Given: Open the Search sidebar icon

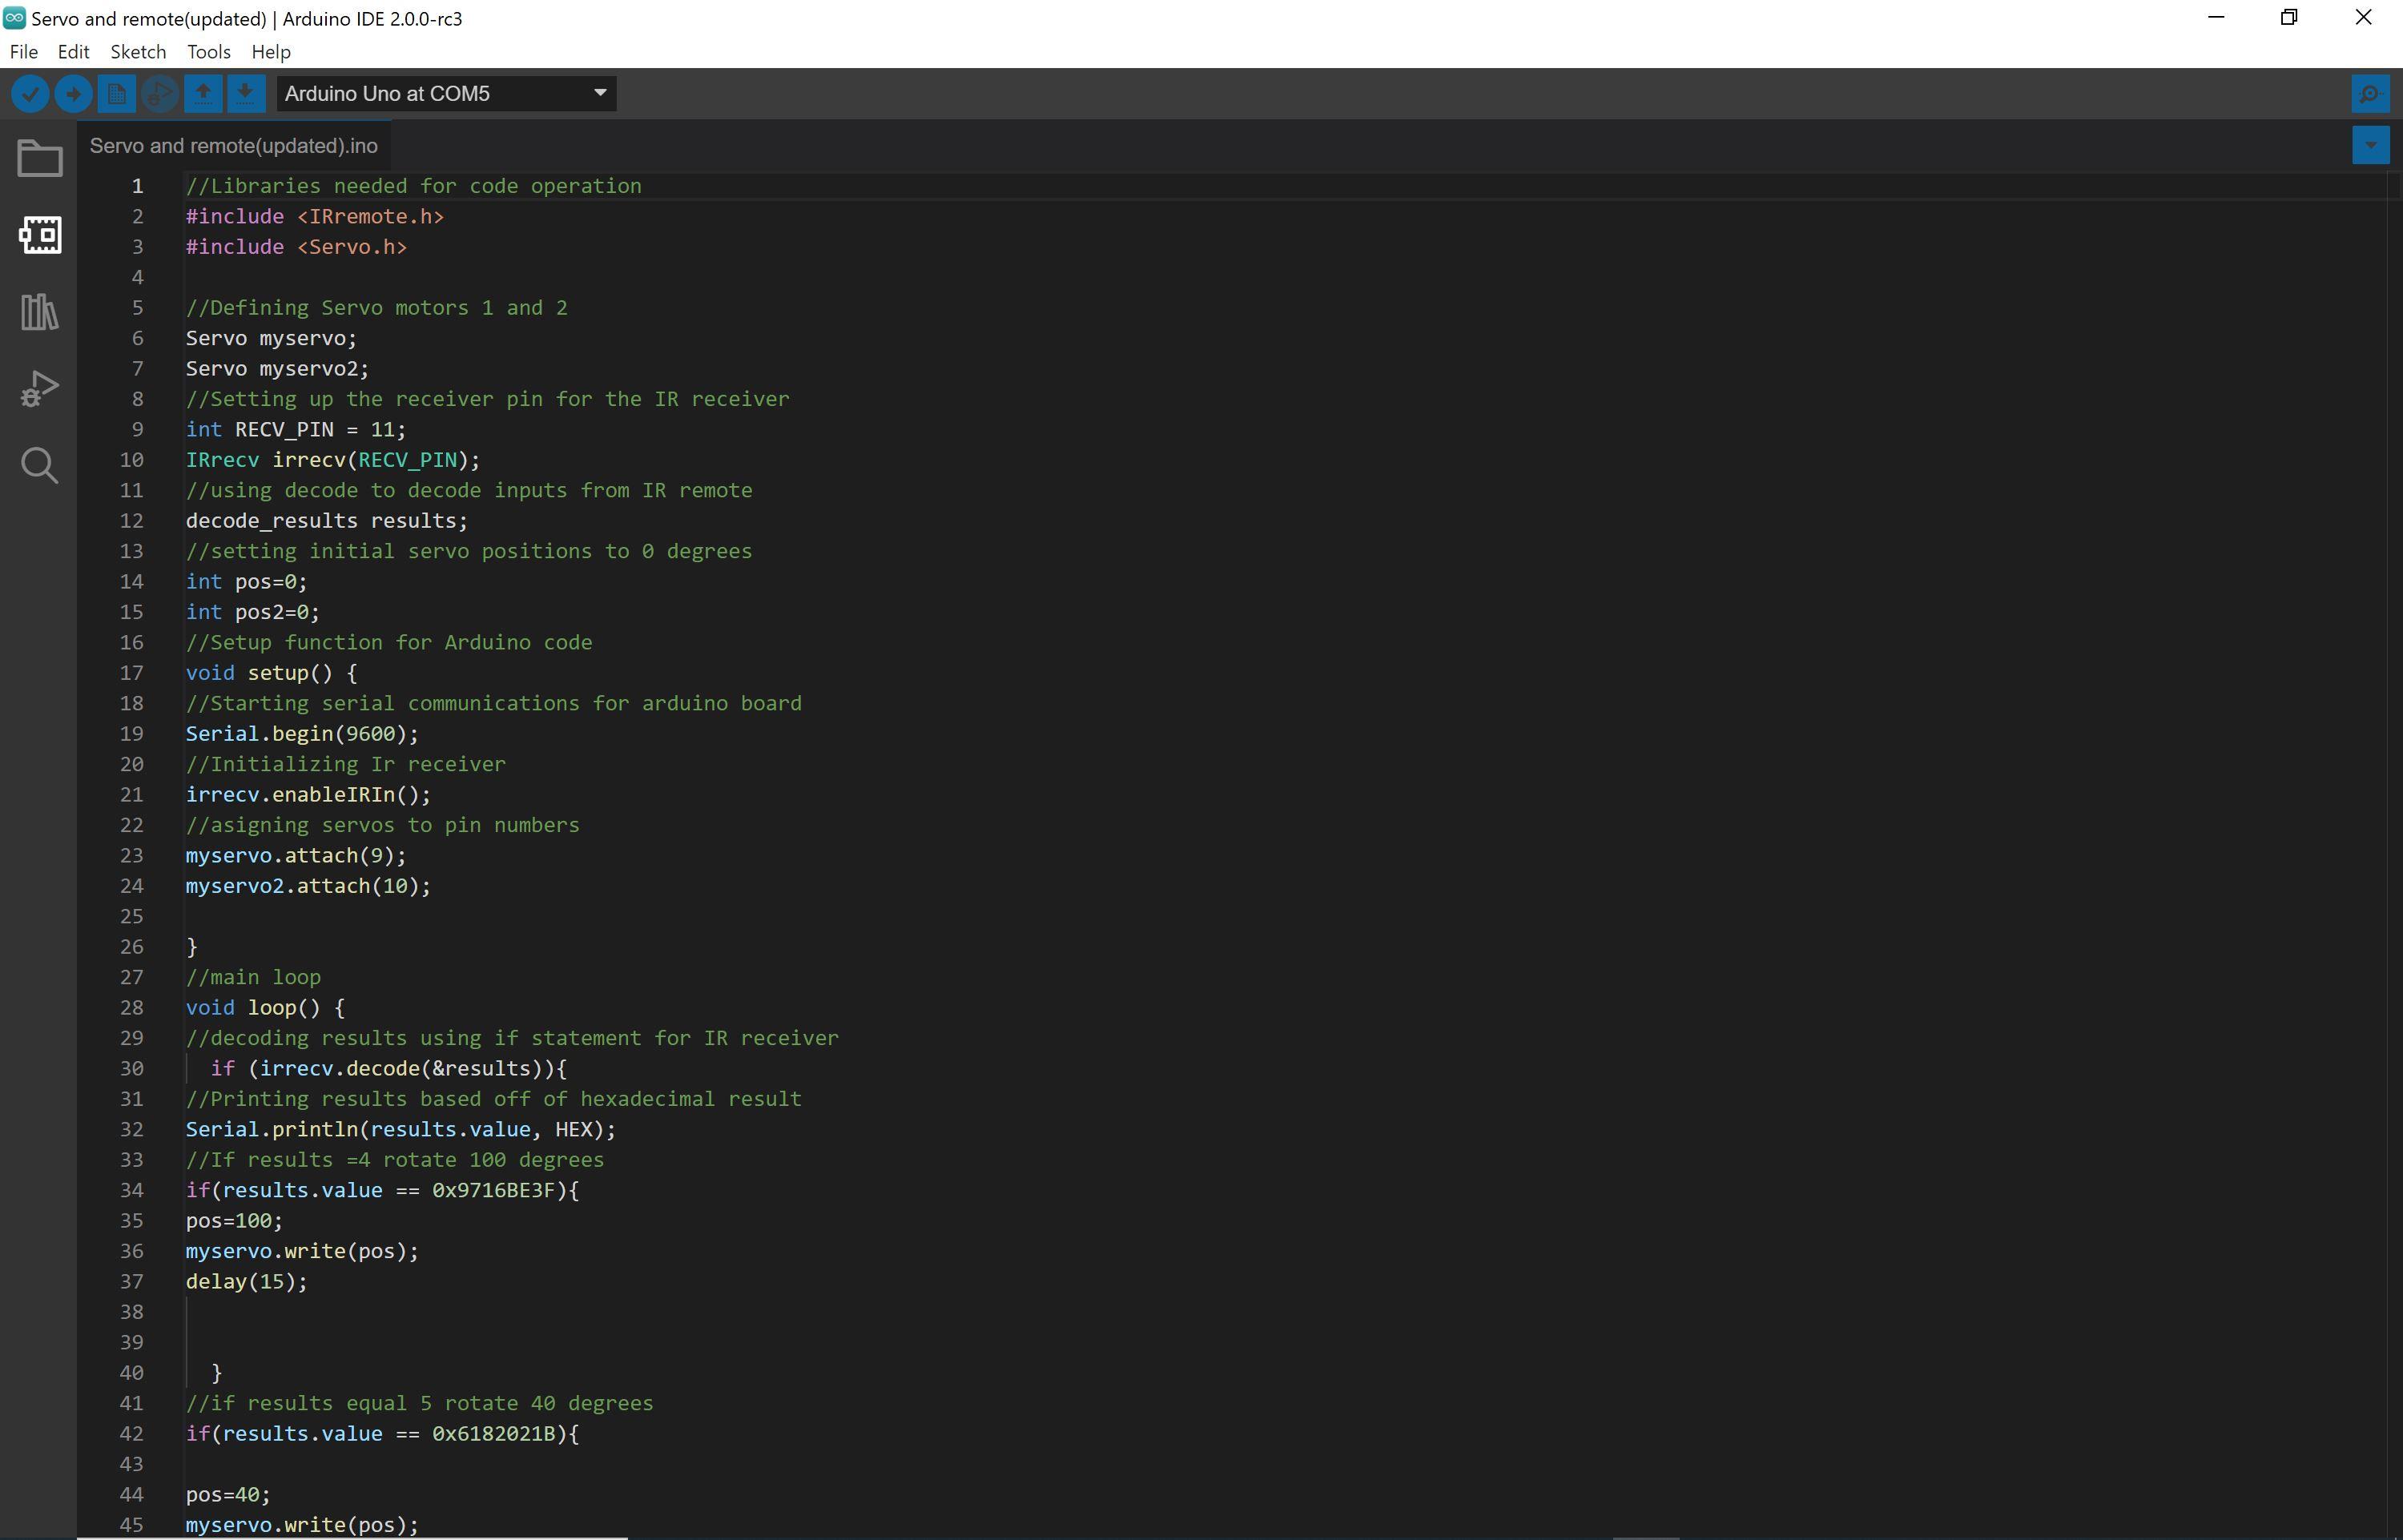Looking at the screenshot, I should click(x=40, y=465).
